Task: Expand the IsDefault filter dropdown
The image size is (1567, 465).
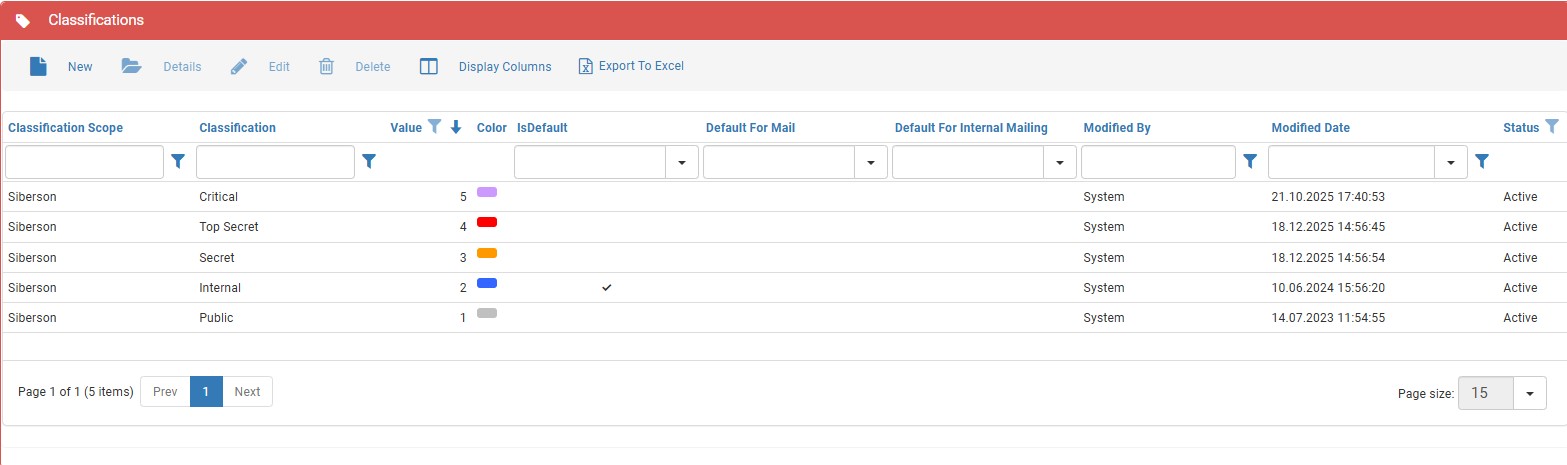Action: coord(682,162)
